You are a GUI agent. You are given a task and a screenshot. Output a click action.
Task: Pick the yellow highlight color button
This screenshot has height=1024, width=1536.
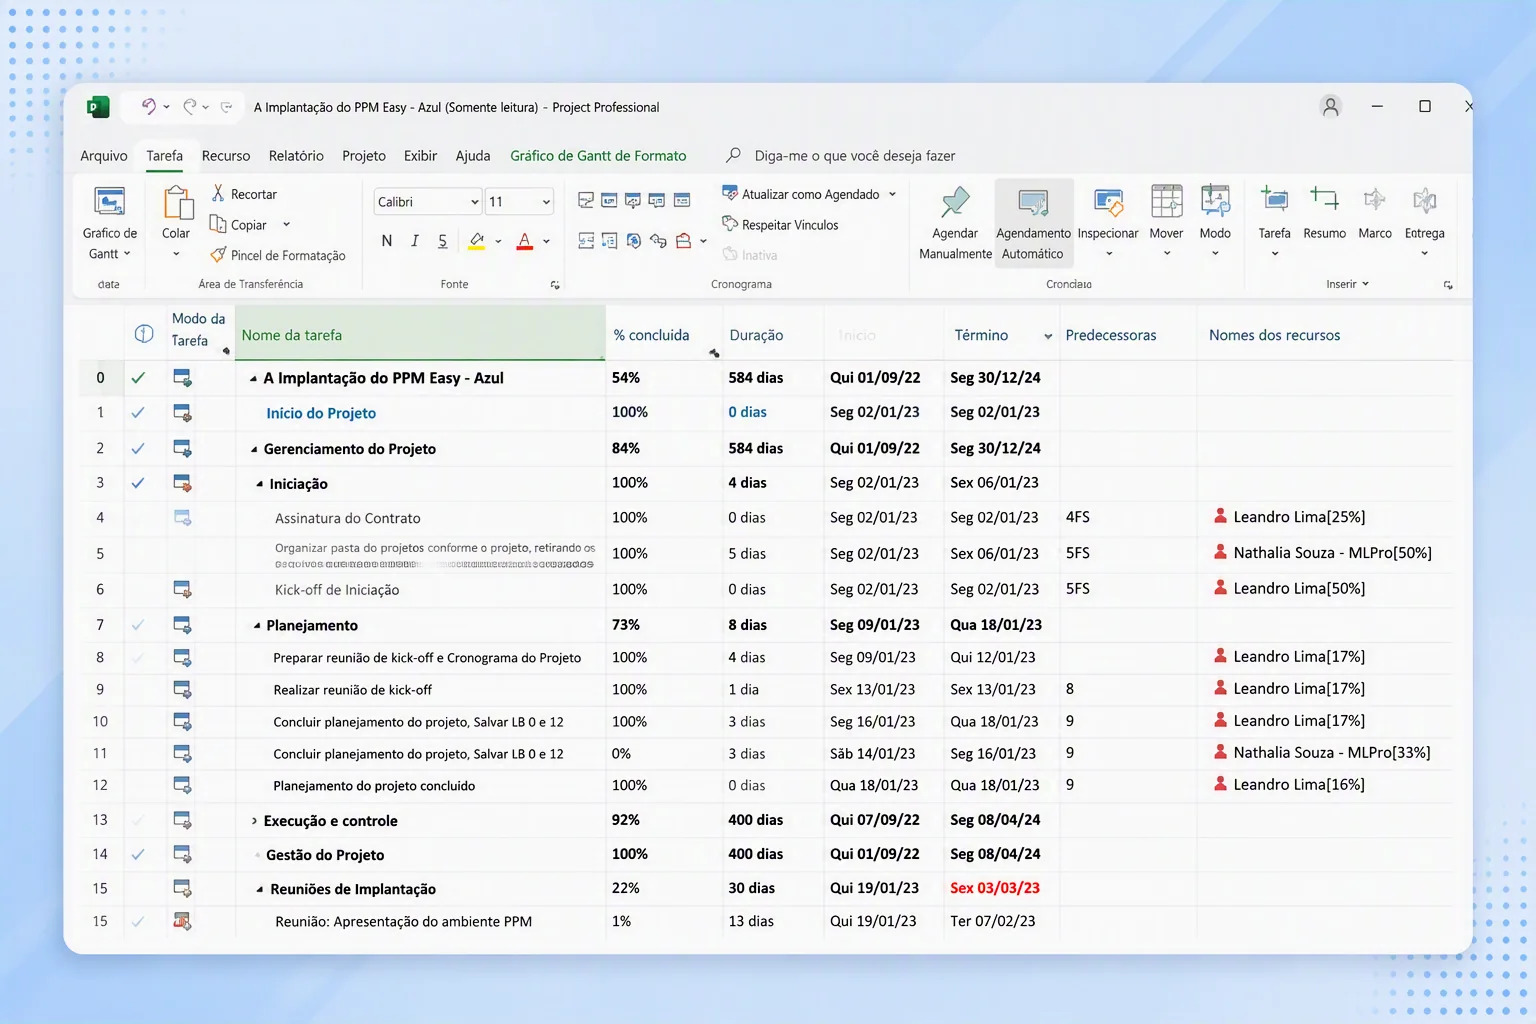[477, 241]
